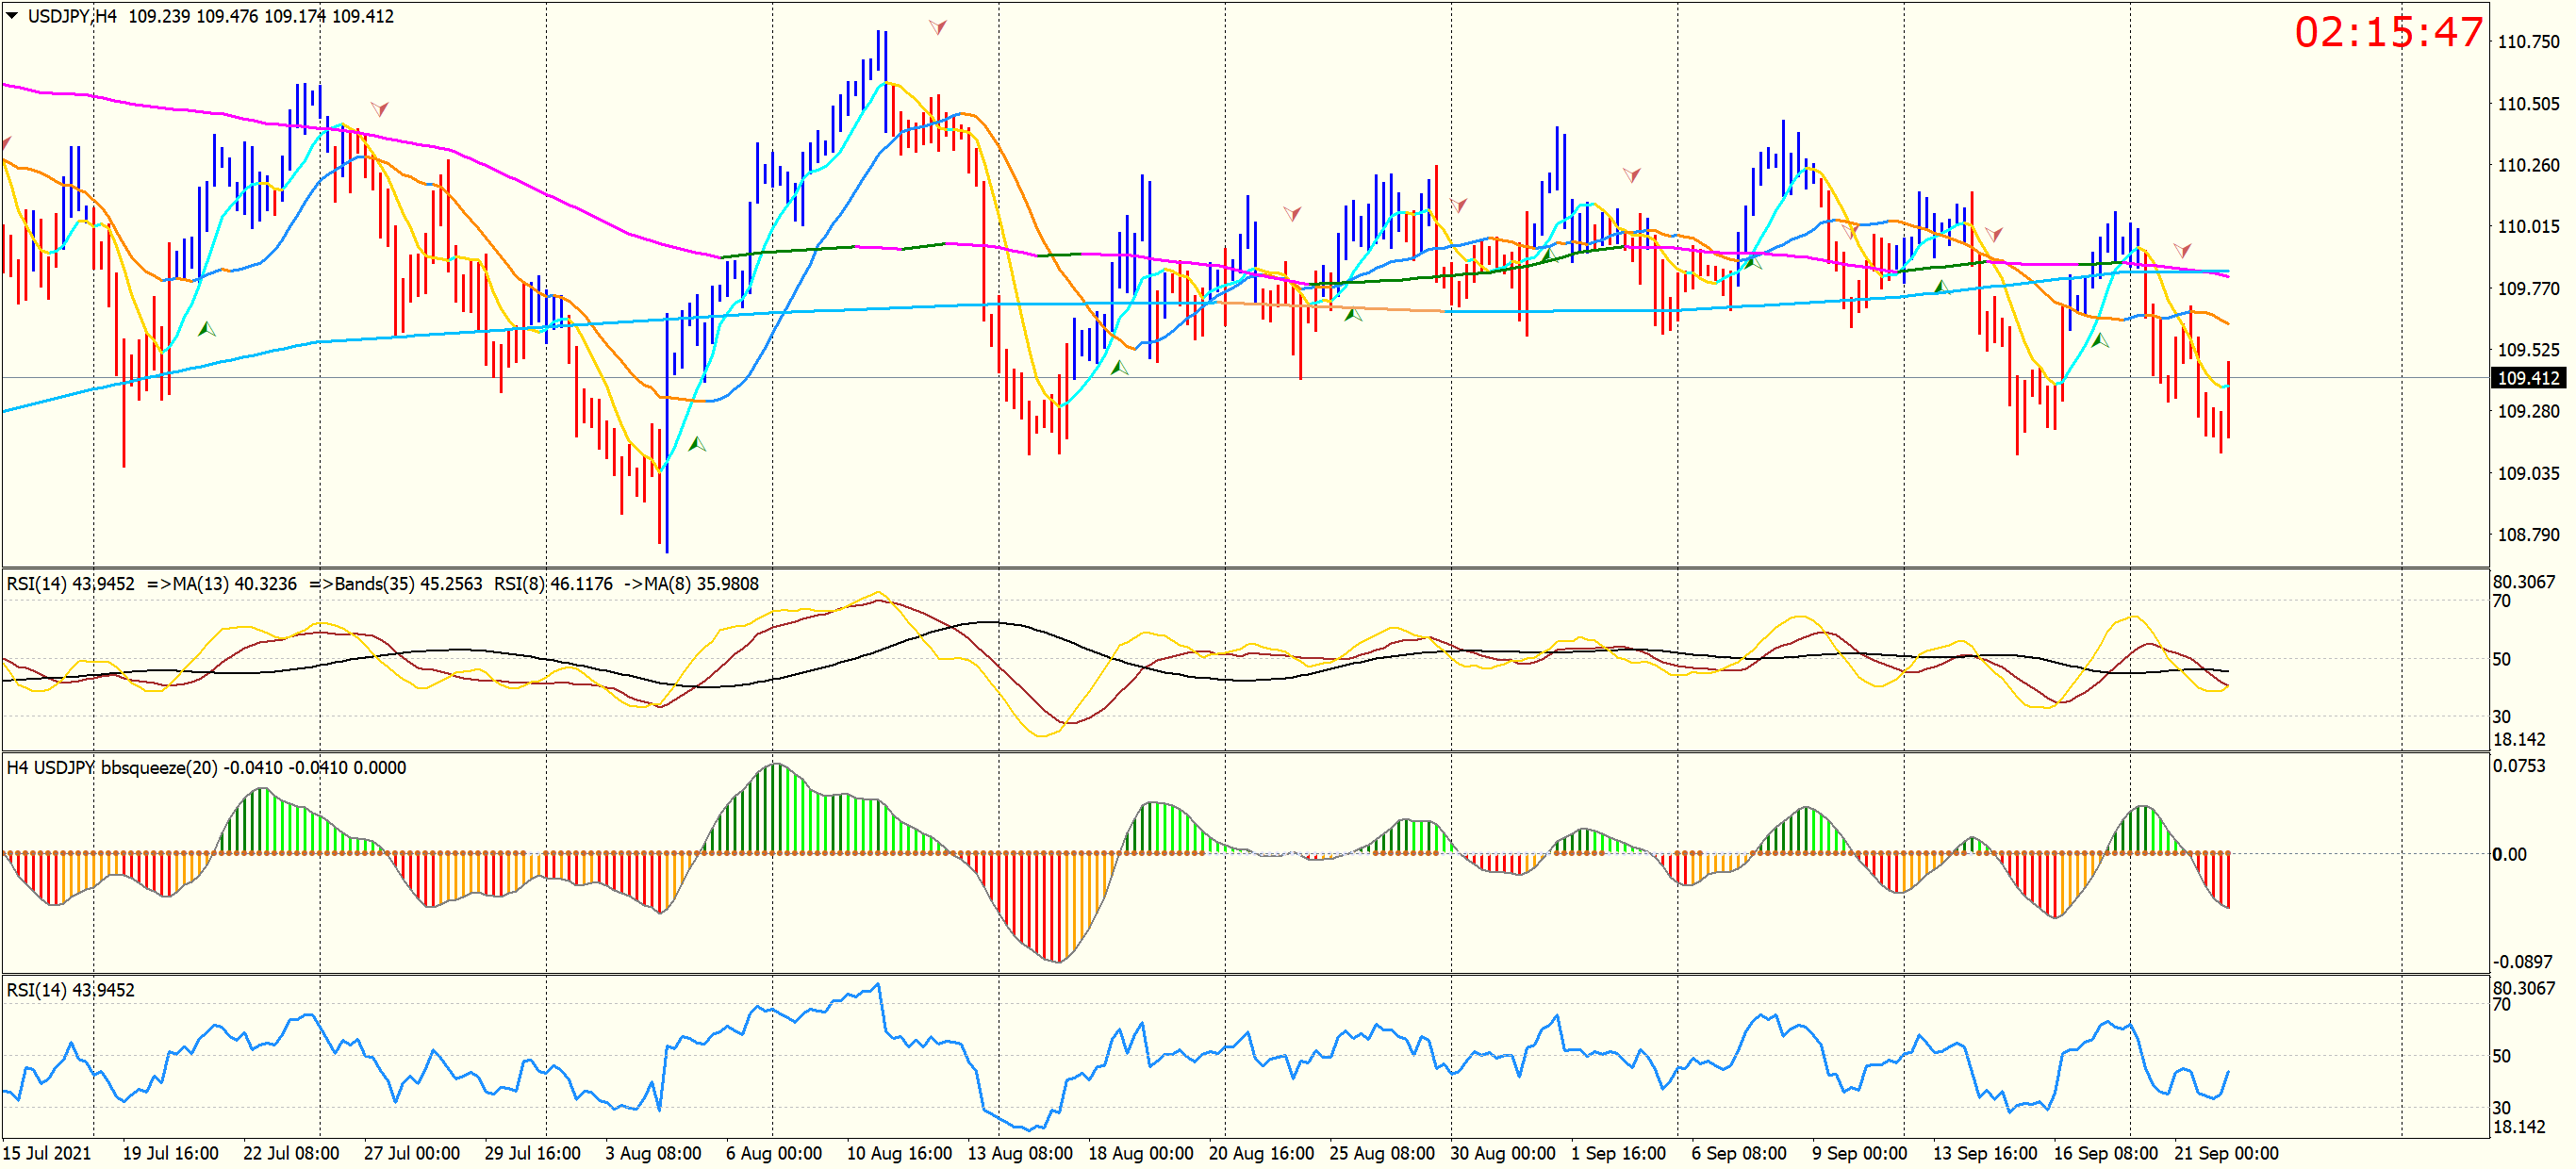Click green buy arrow near 16 Sep low
Screen dimensions: 2576x1169
(x=2099, y=341)
